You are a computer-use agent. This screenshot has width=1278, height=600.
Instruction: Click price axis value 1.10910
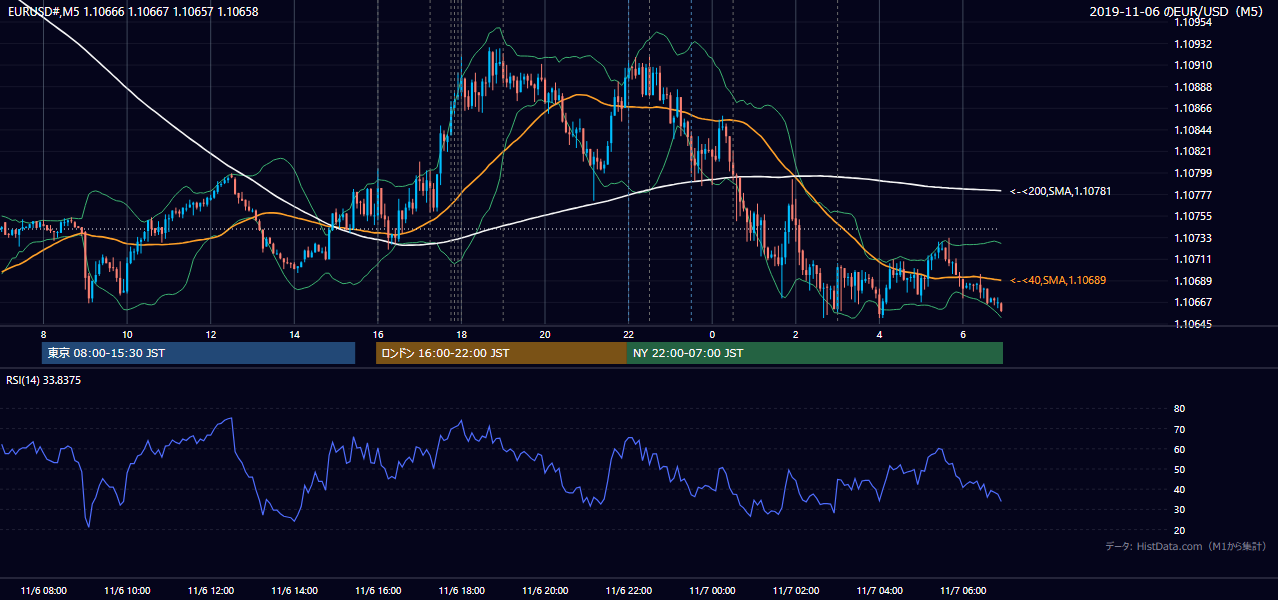click(x=1192, y=65)
